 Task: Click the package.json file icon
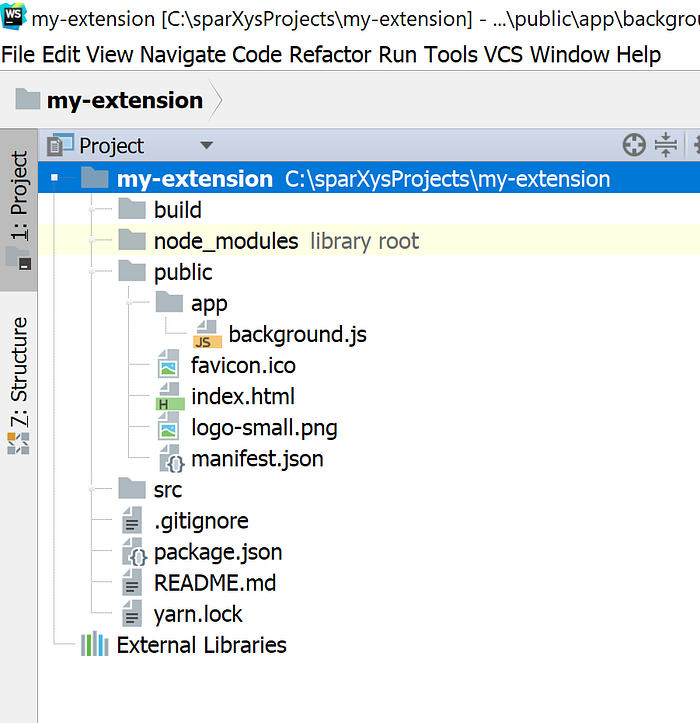click(x=134, y=552)
